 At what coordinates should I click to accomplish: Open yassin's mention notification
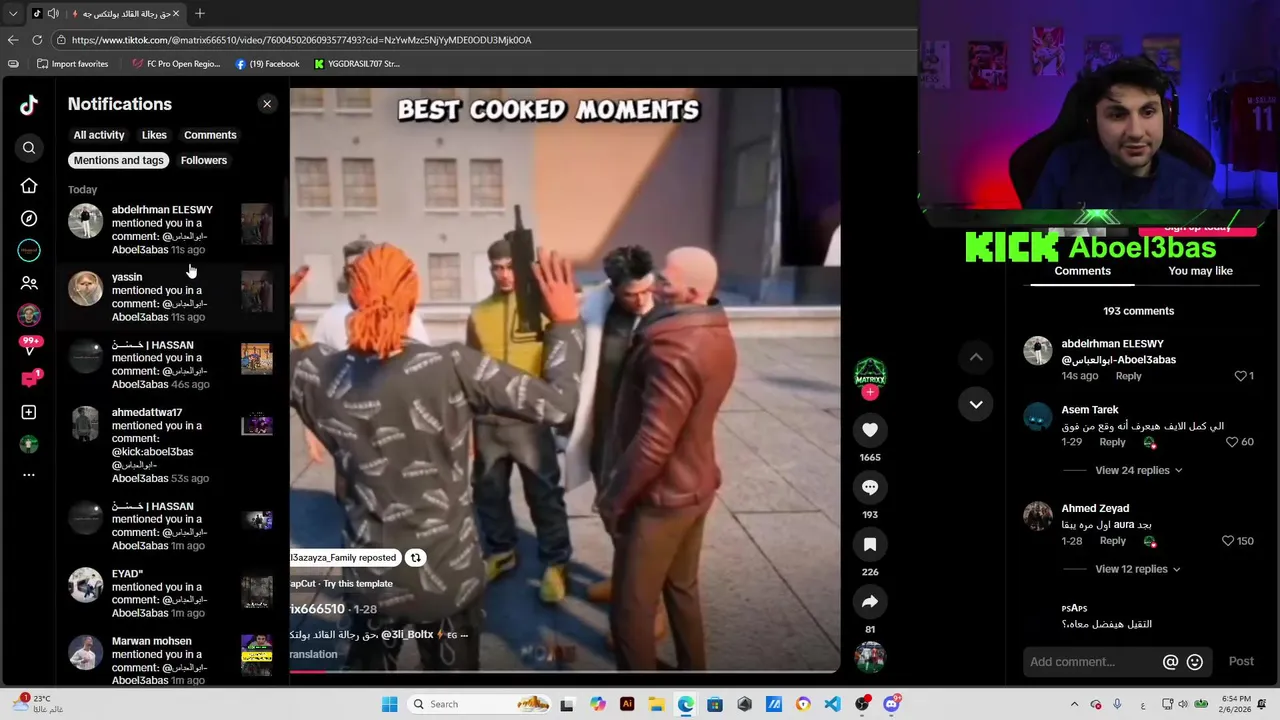coord(170,297)
